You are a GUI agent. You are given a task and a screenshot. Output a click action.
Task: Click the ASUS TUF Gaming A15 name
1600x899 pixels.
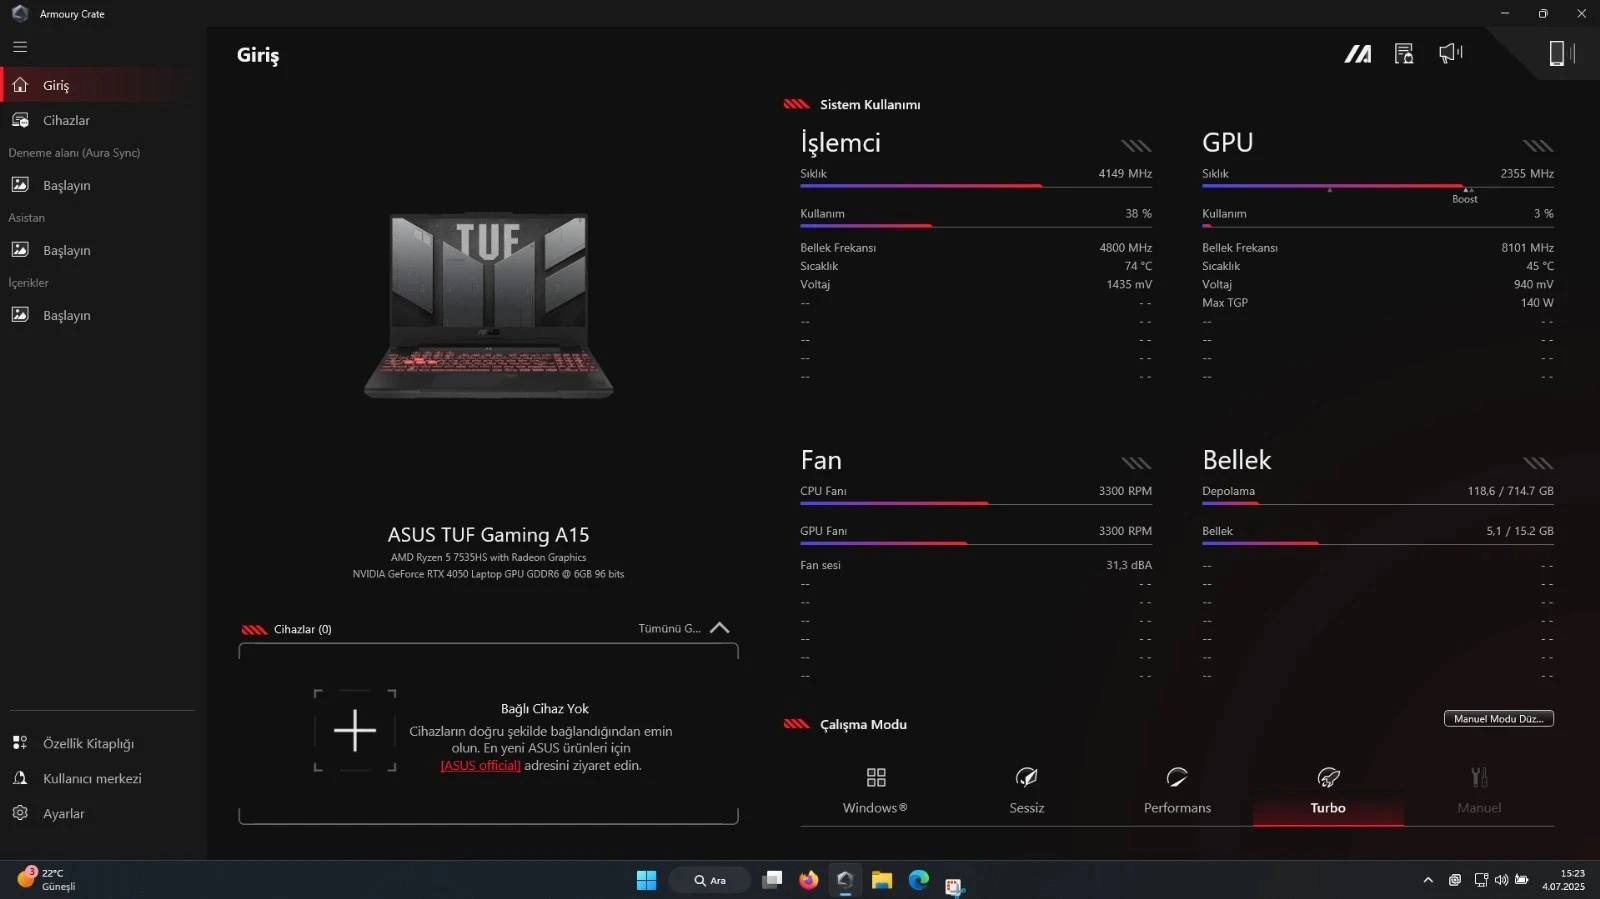pos(488,535)
